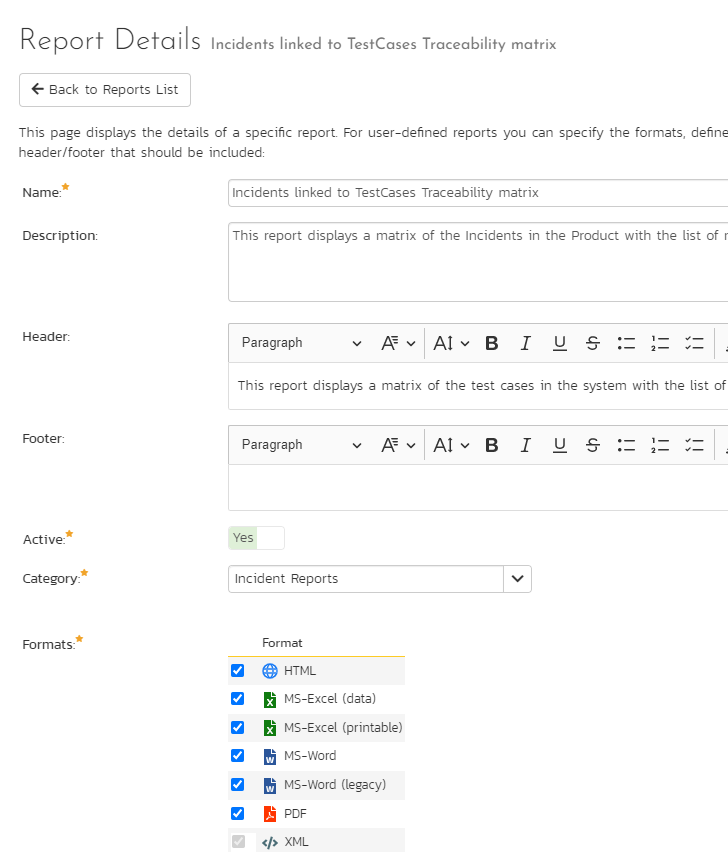Open Paragraph style dropdown in Header editor
728x852 pixels.
tap(301, 343)
